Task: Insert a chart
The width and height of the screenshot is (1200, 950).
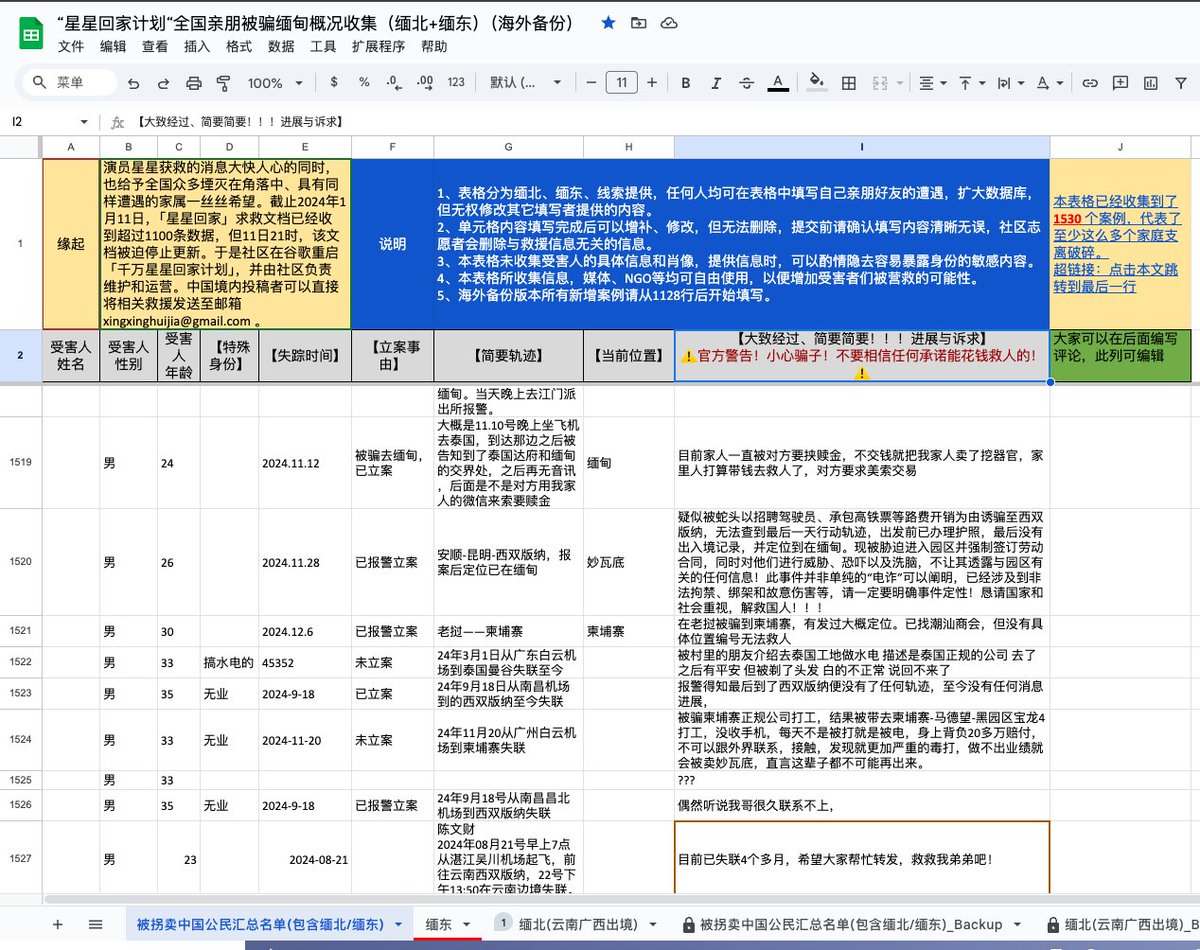Action: point(1151,83)
